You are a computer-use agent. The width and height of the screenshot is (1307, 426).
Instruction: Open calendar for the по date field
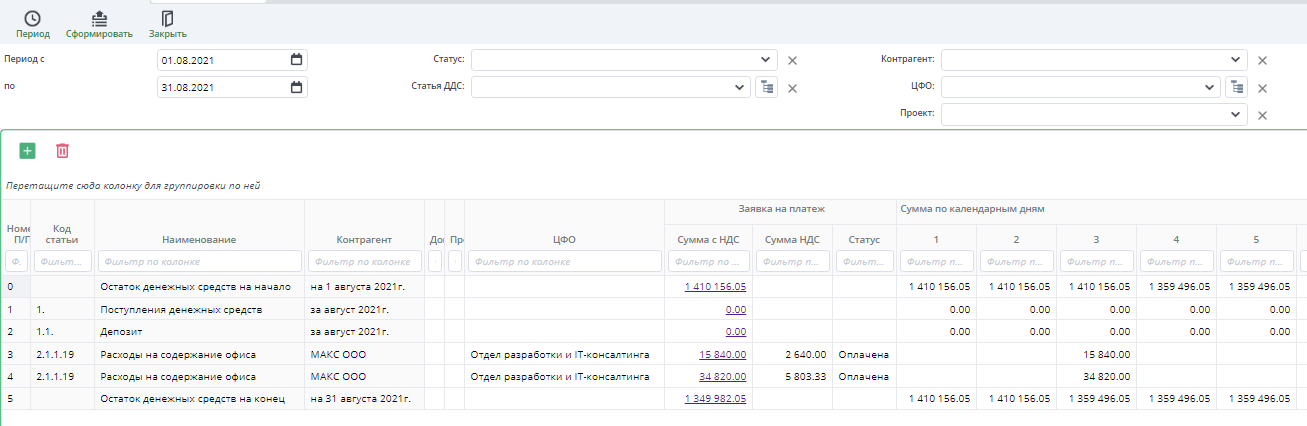296,87
